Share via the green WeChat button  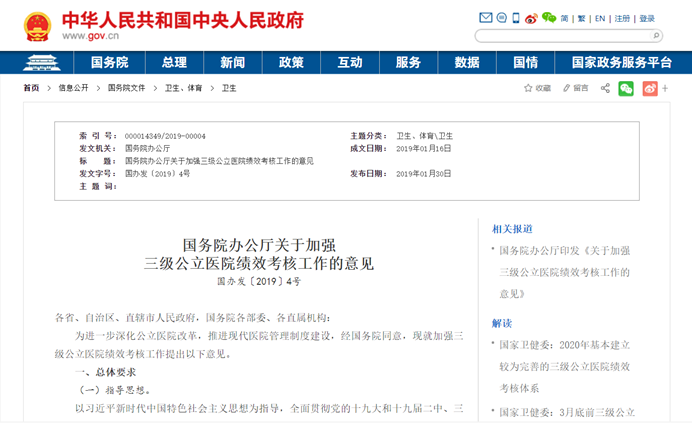pyautogui.click(x=626, y=88)
